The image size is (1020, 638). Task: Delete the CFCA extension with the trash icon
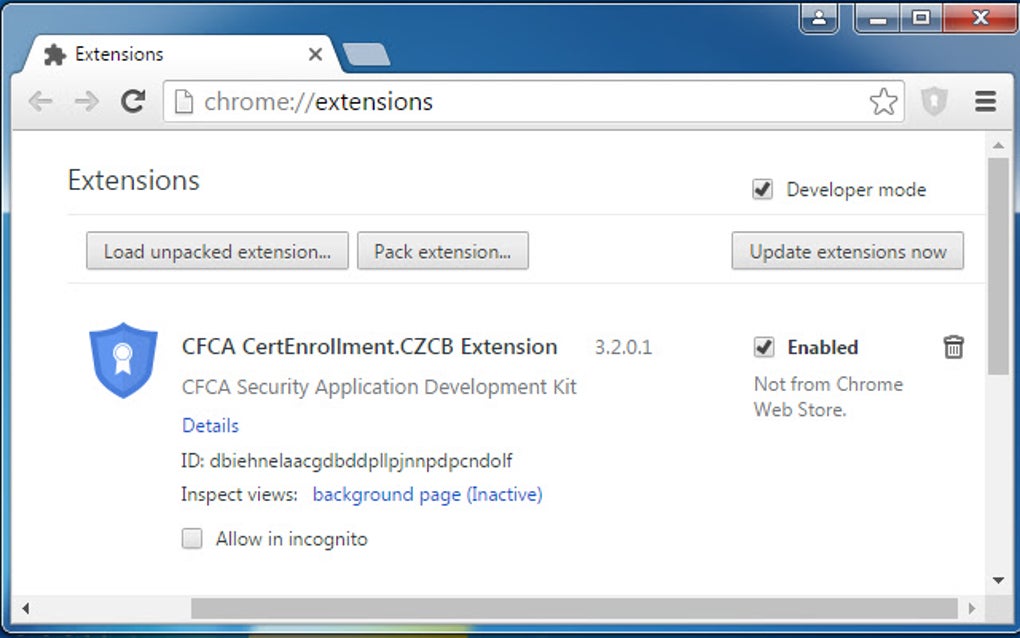pos(954,347)
